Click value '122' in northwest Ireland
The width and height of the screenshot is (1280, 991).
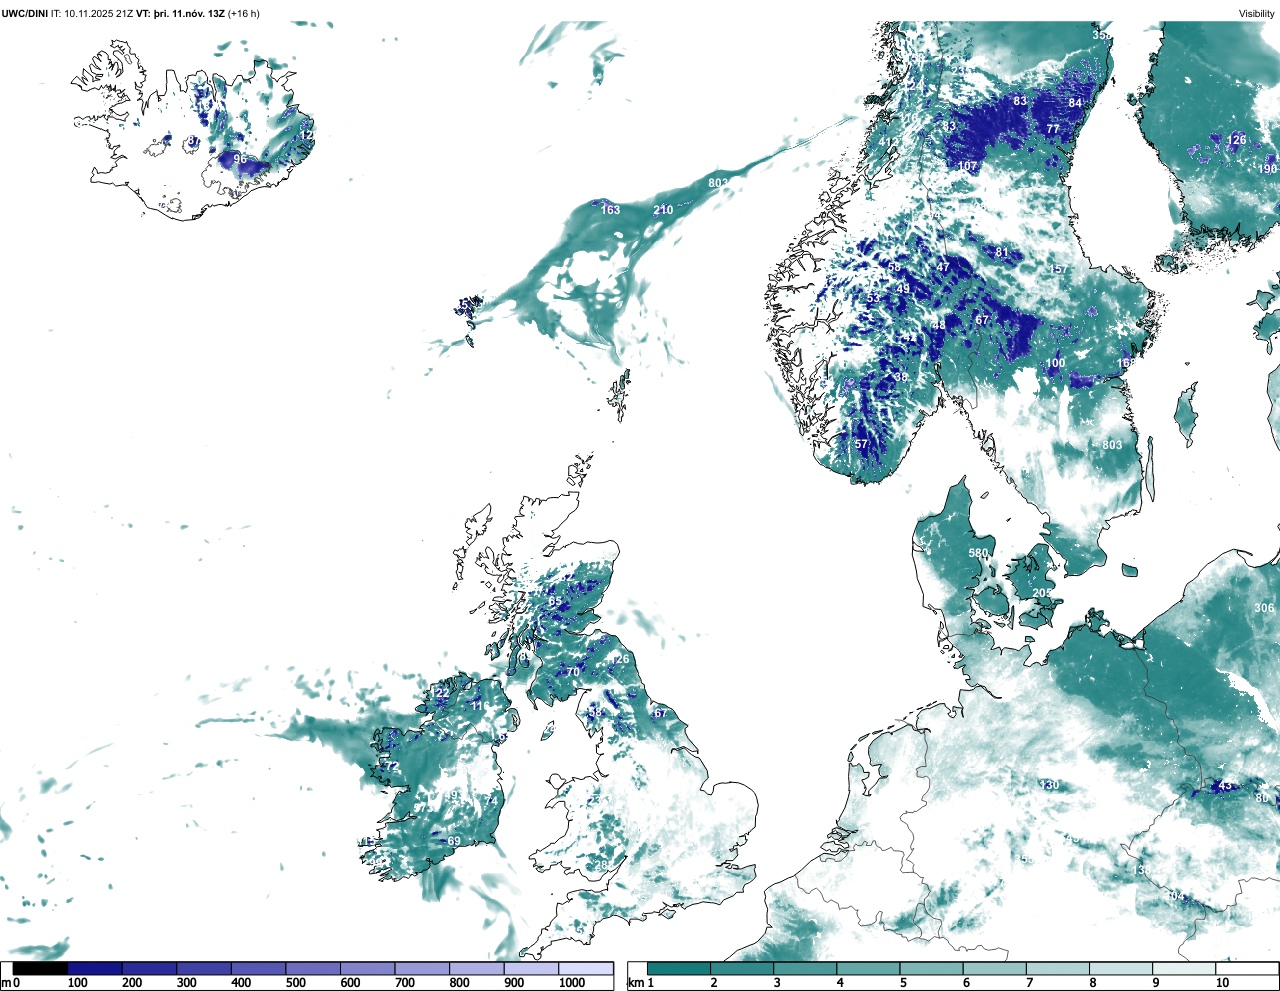440,693
